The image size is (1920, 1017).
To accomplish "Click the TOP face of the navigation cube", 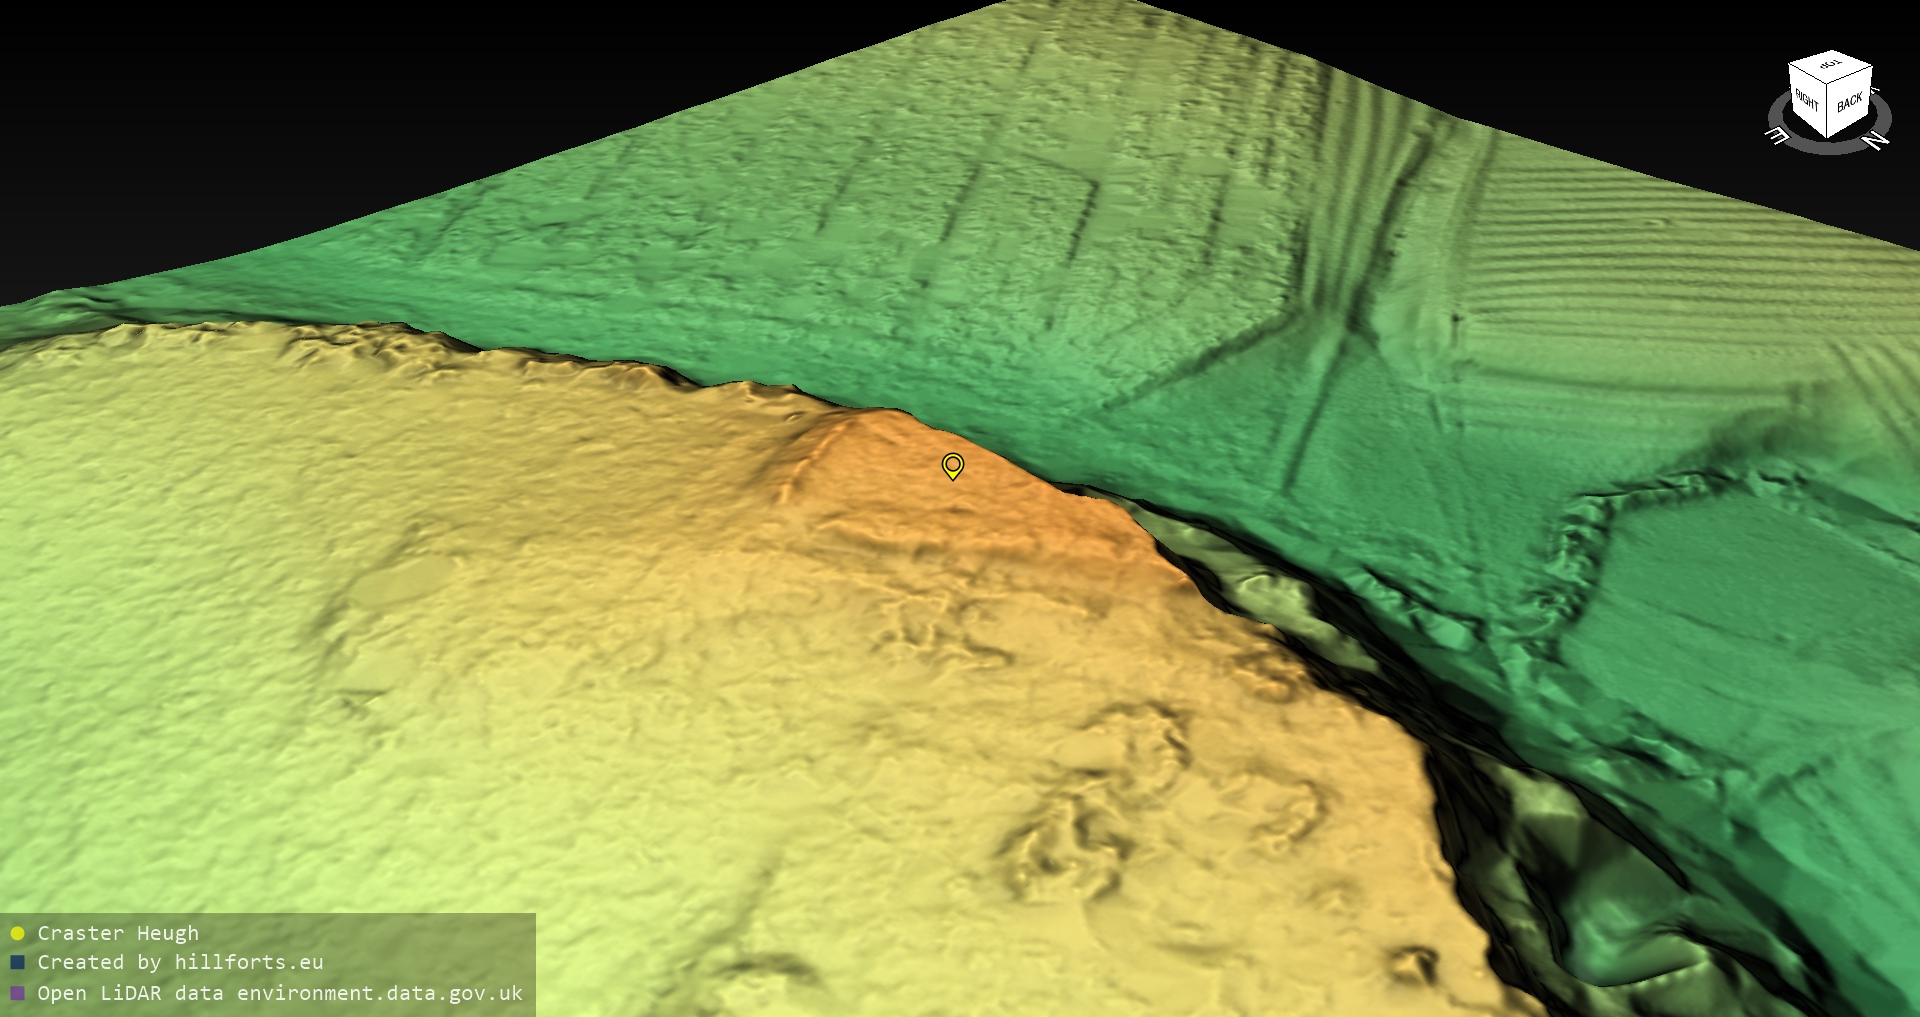I will (1831, 65).
